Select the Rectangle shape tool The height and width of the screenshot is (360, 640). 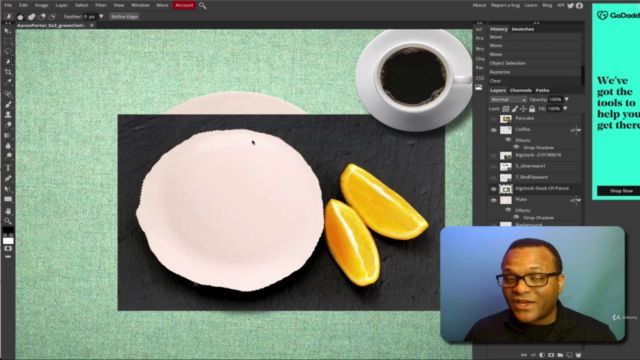[x=8, y=199]
